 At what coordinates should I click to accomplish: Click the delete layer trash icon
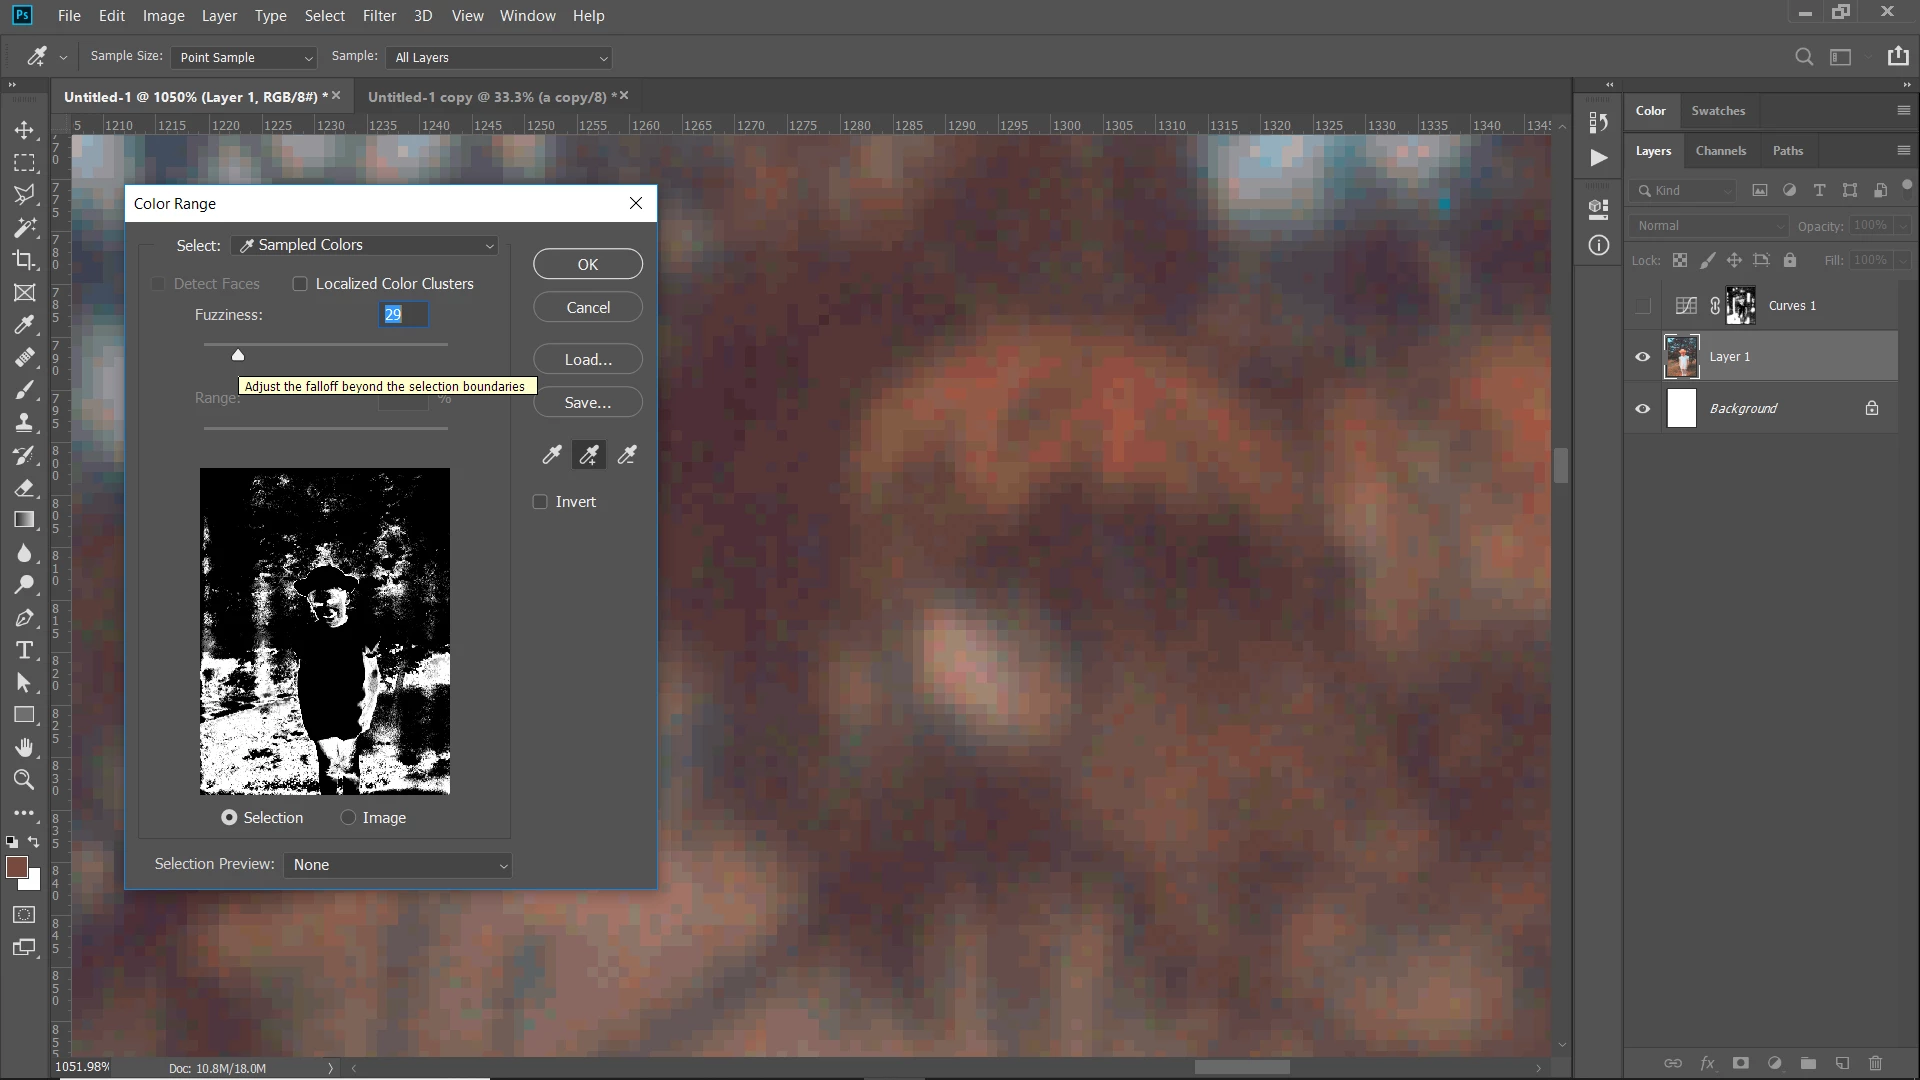tap(1875, 1063)
